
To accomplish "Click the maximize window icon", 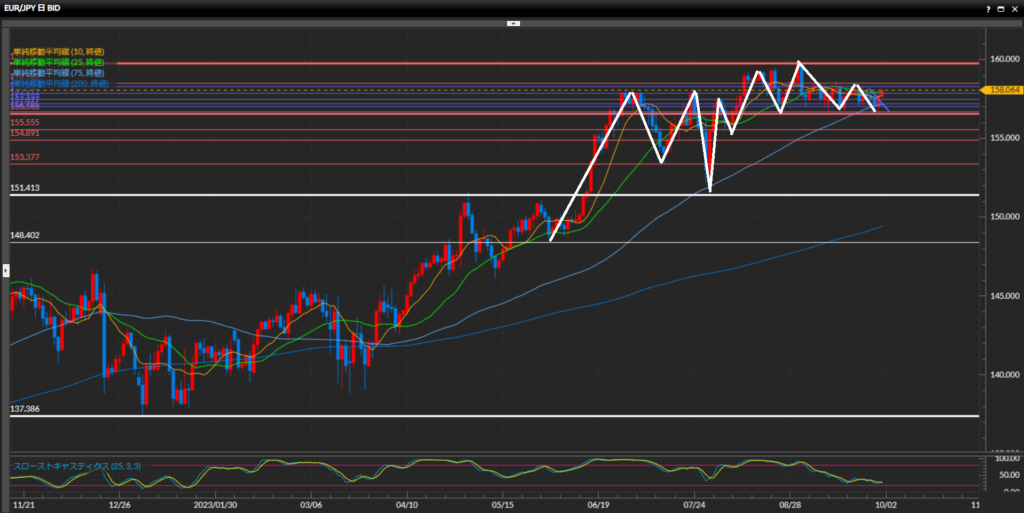I will click(1000, 7).
